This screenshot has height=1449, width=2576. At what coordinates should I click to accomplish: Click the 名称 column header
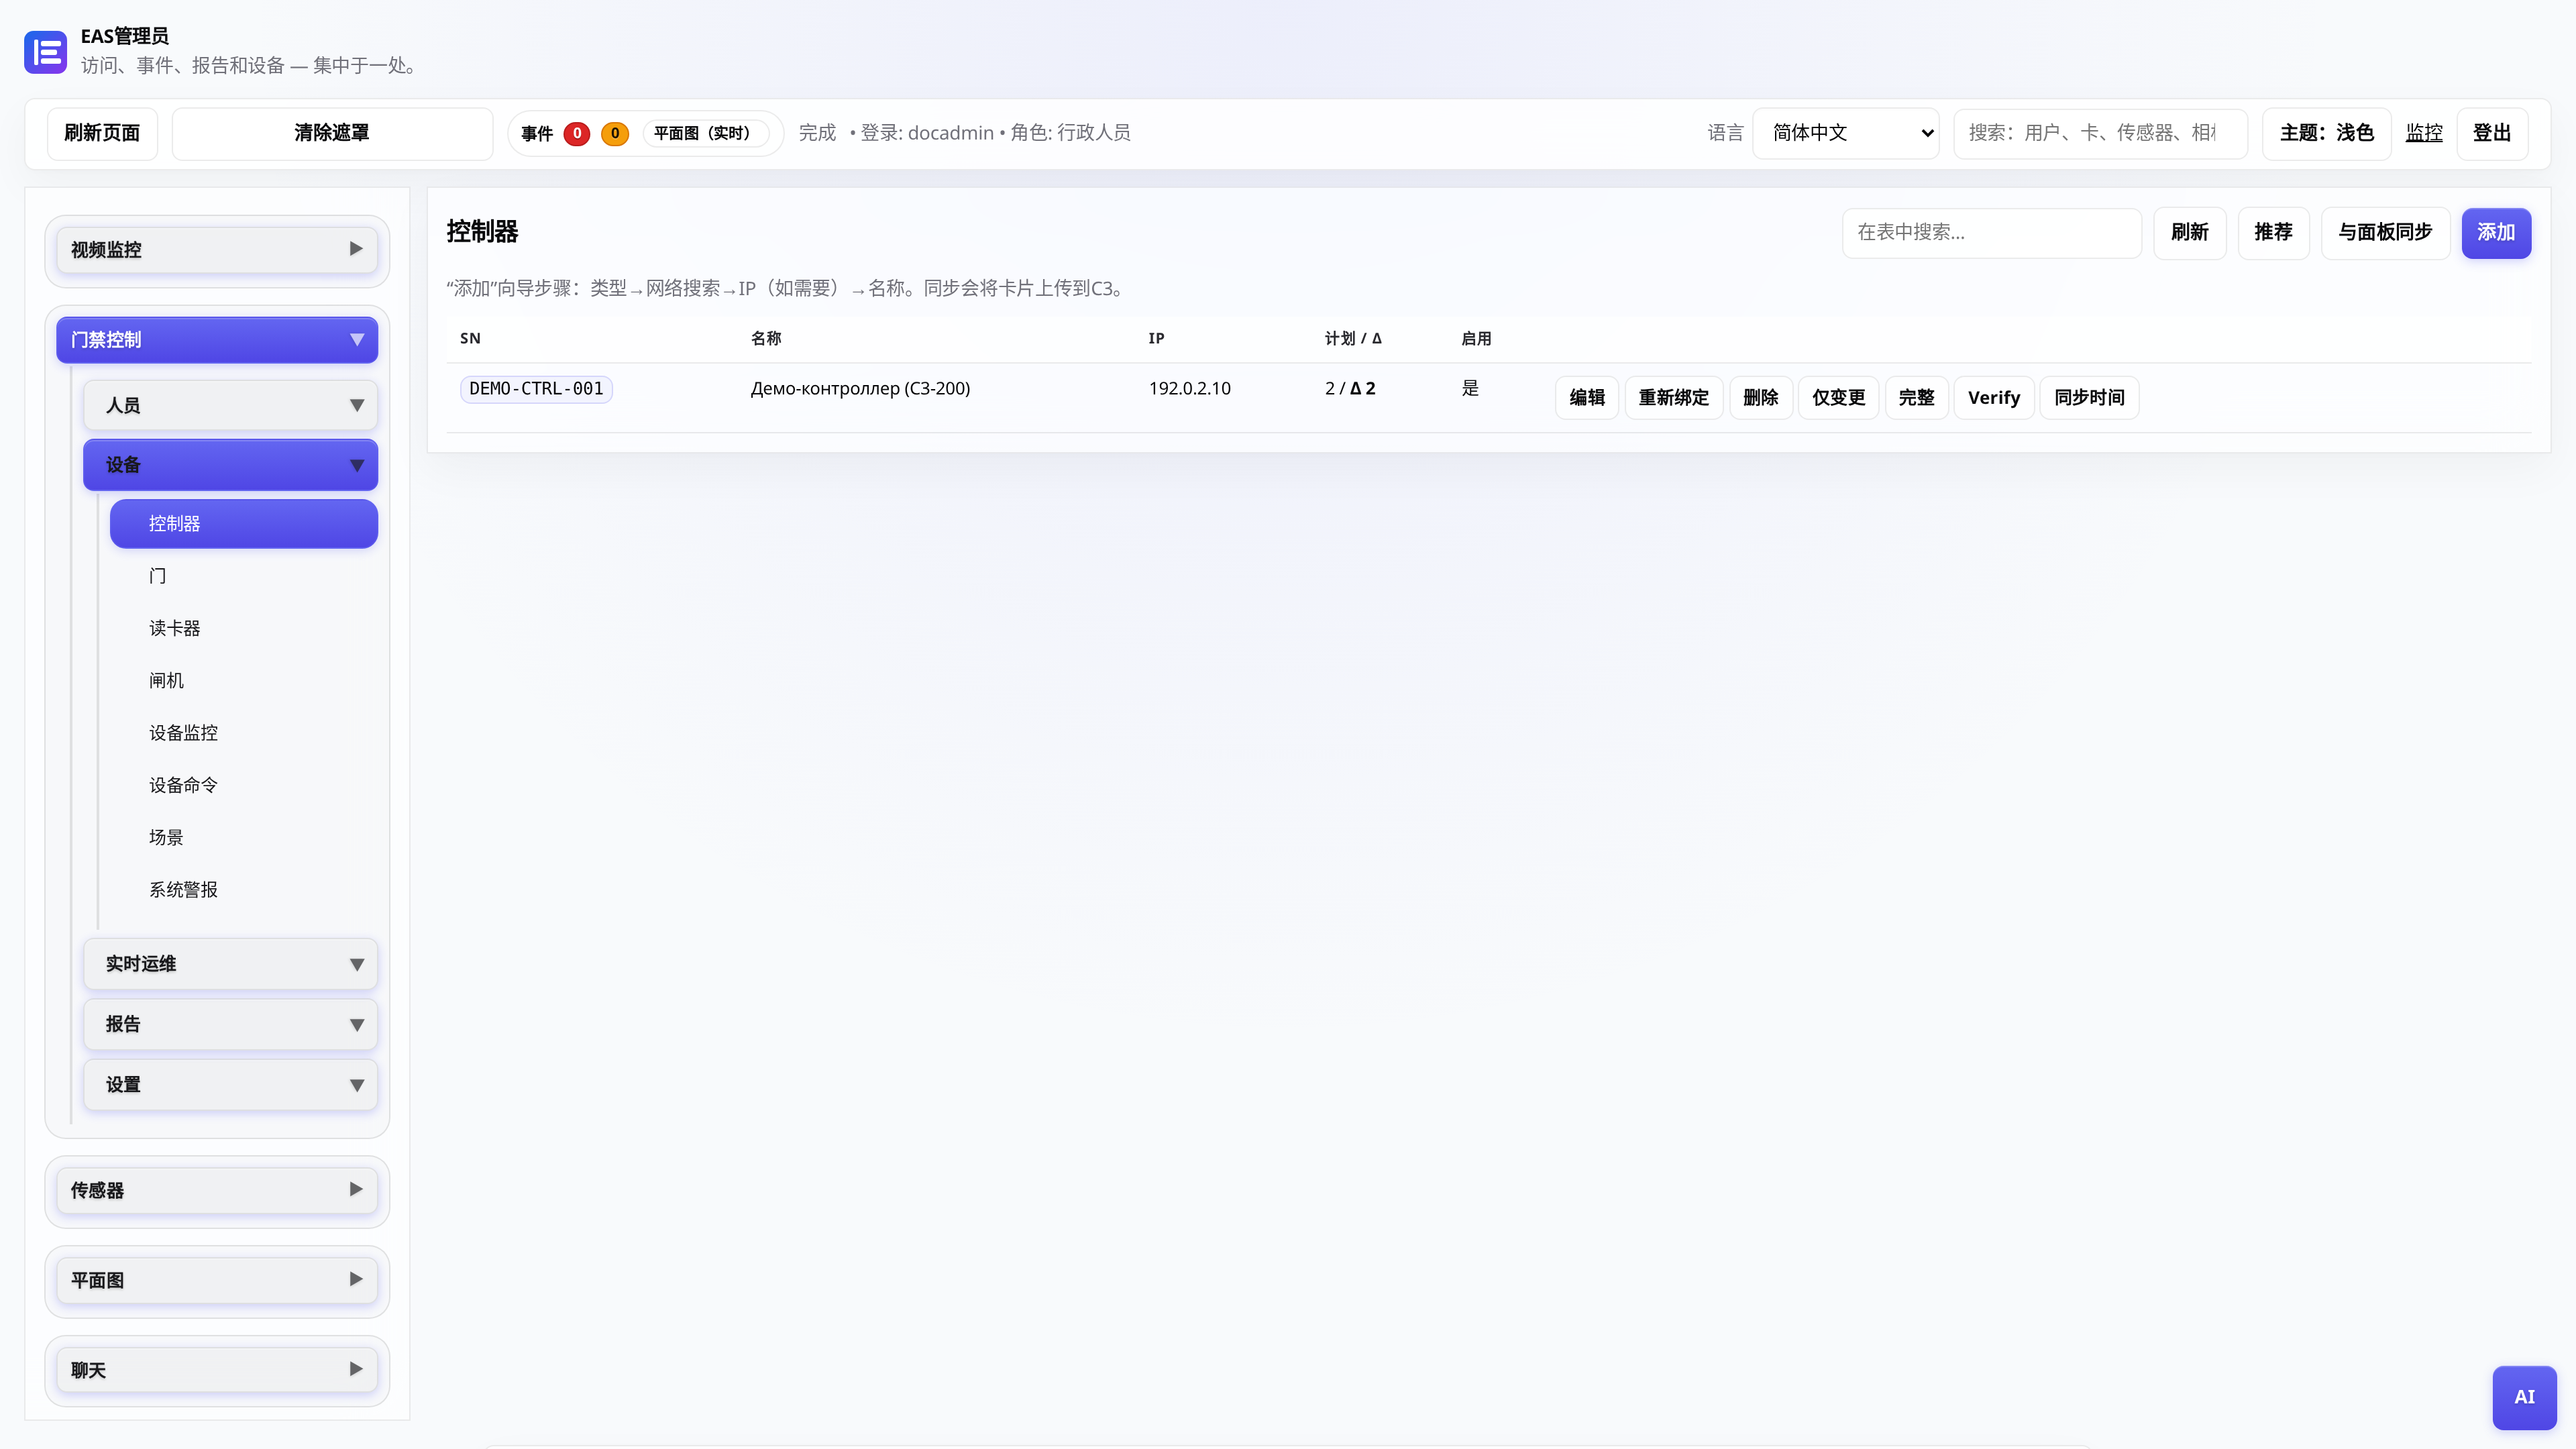coord(766,339)
